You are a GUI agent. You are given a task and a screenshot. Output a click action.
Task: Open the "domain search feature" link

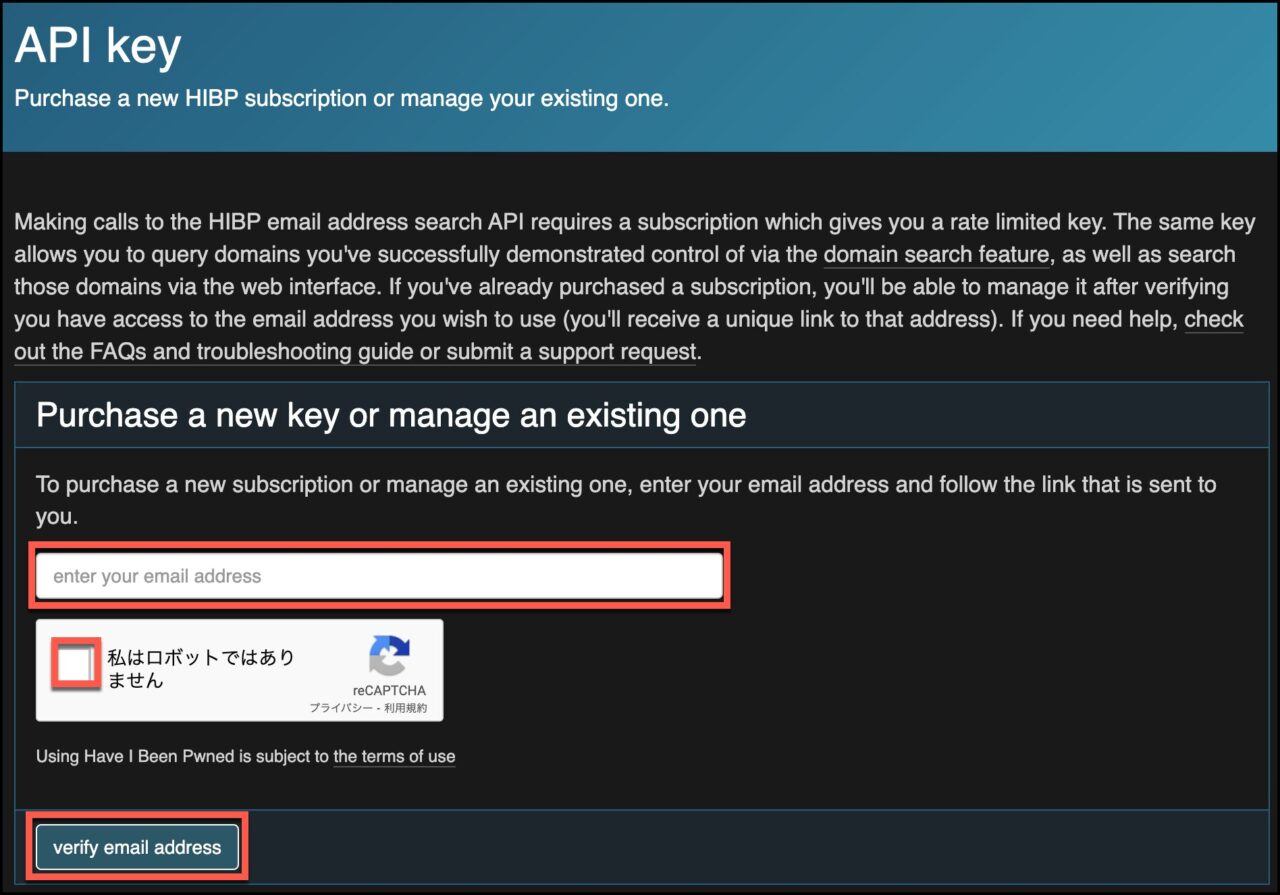coord(935,255)
